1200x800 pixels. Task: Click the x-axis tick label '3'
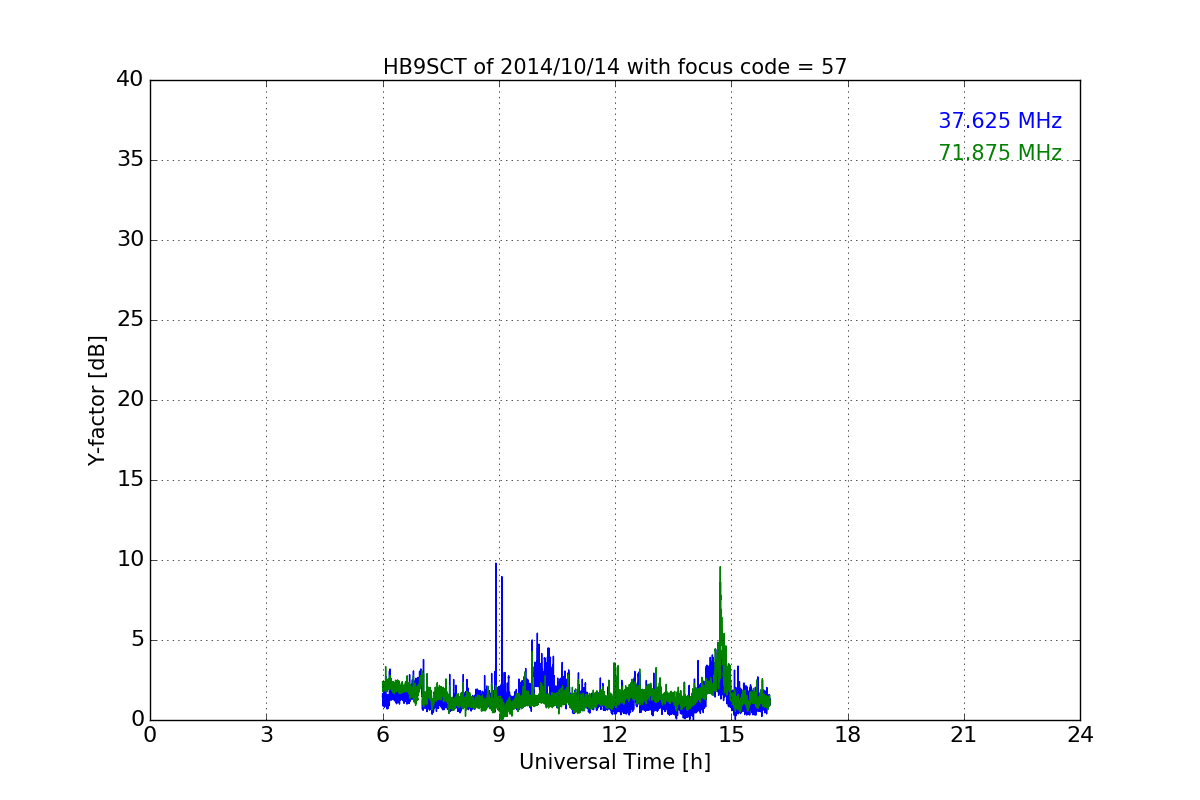point(266,735)
